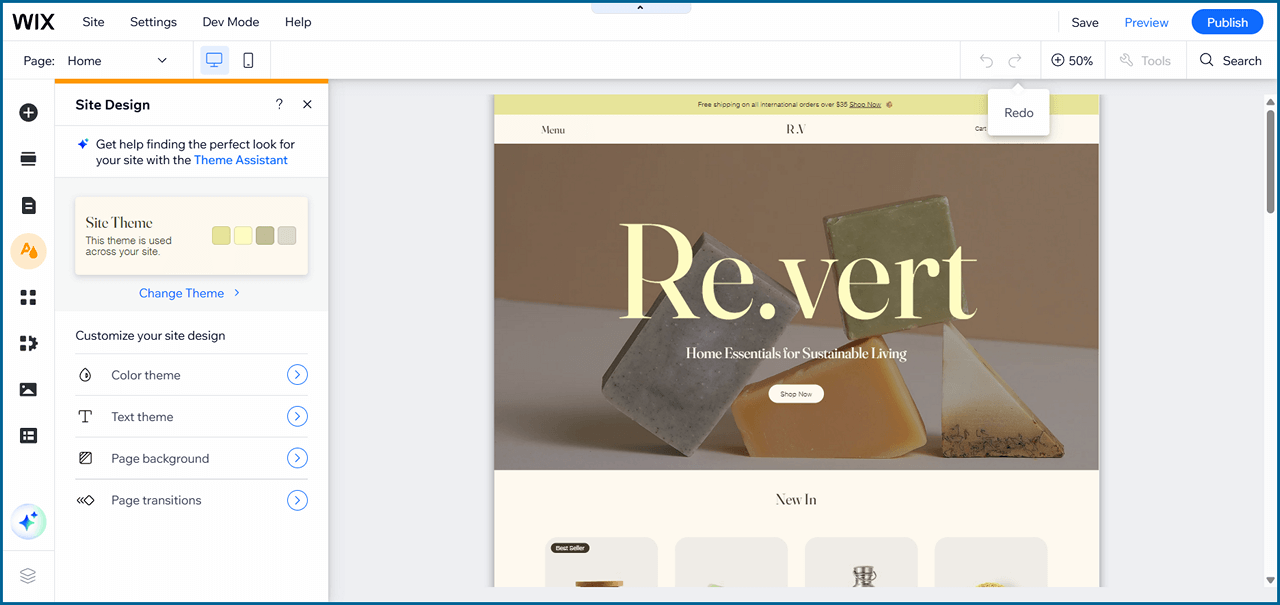Open Pages & Menu sidebar icon
Viewport: 1280px width, 605px height.
click(x=28, y=205)
